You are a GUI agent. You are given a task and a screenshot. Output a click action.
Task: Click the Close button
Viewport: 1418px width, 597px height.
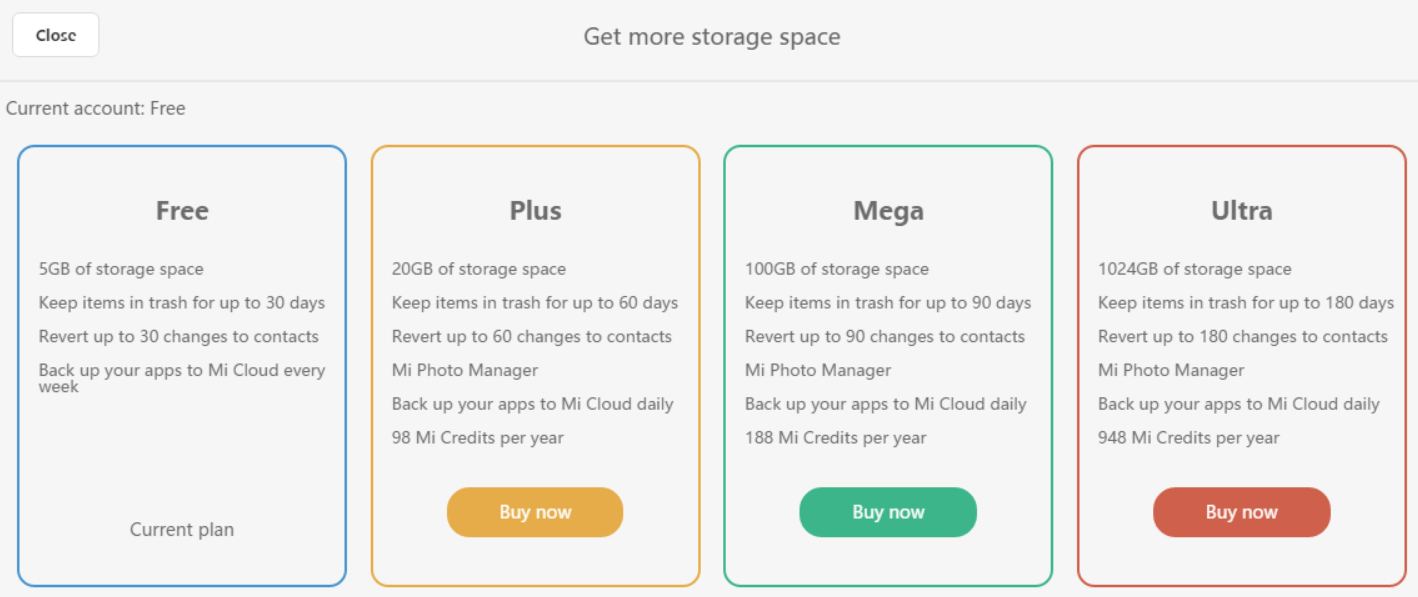click(x=55, y=35)
